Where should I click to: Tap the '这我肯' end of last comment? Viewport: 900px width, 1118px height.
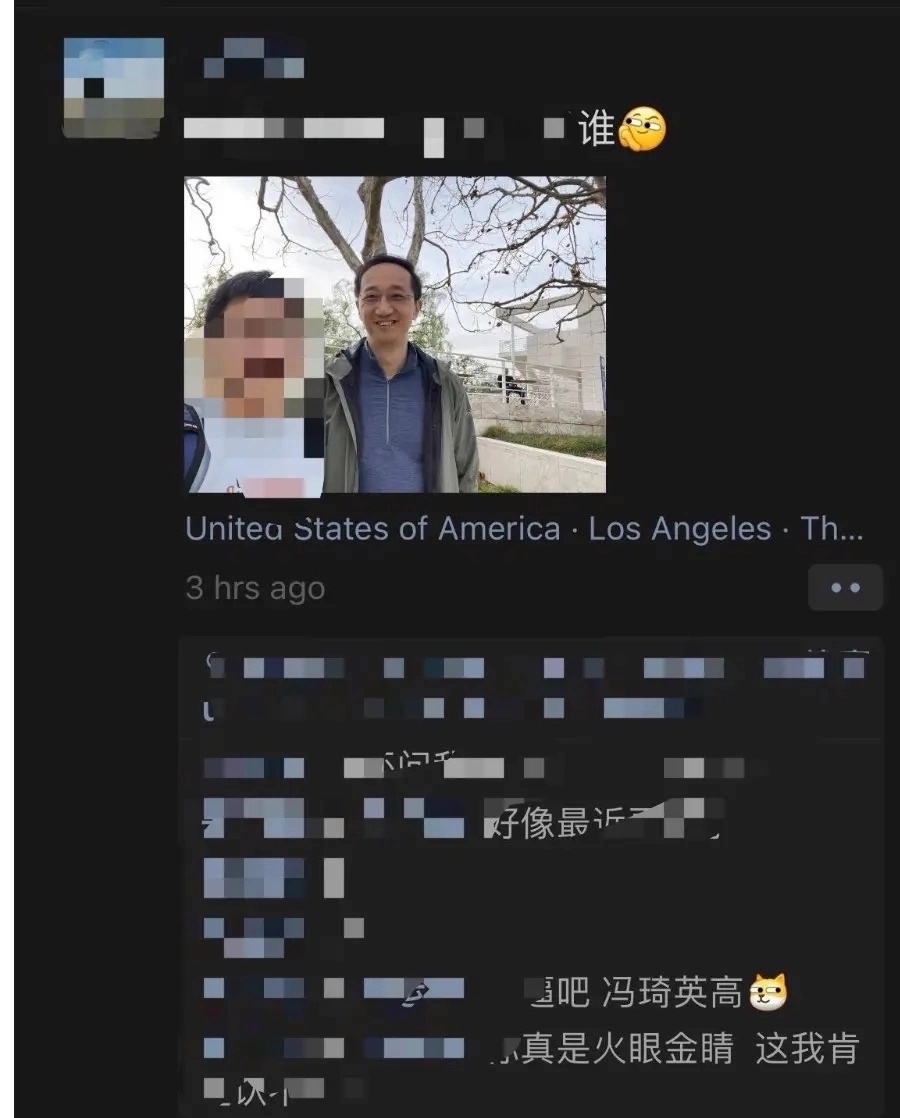point(807,1048)
